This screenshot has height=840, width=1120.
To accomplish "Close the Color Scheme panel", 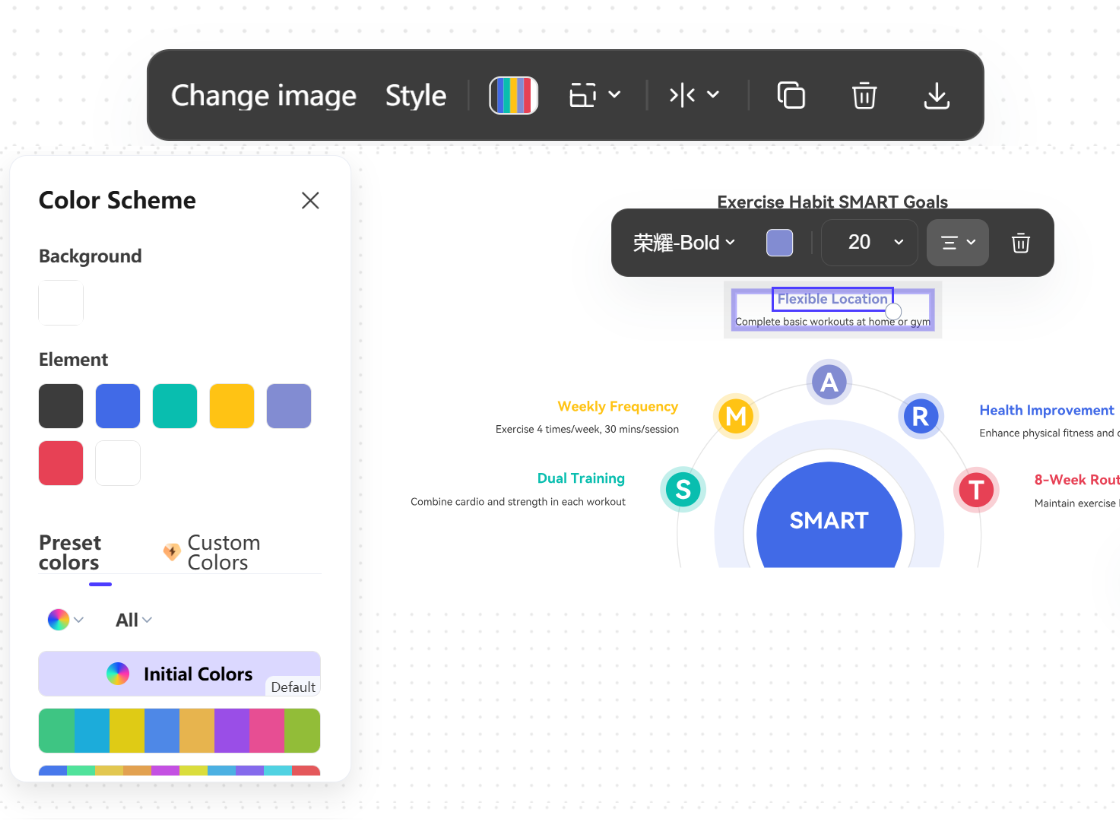I will [310, 200].
